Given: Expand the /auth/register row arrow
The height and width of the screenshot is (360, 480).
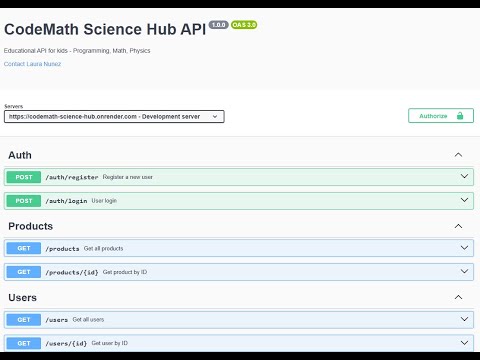Looking at the screenshot, I should pos(464,176).
